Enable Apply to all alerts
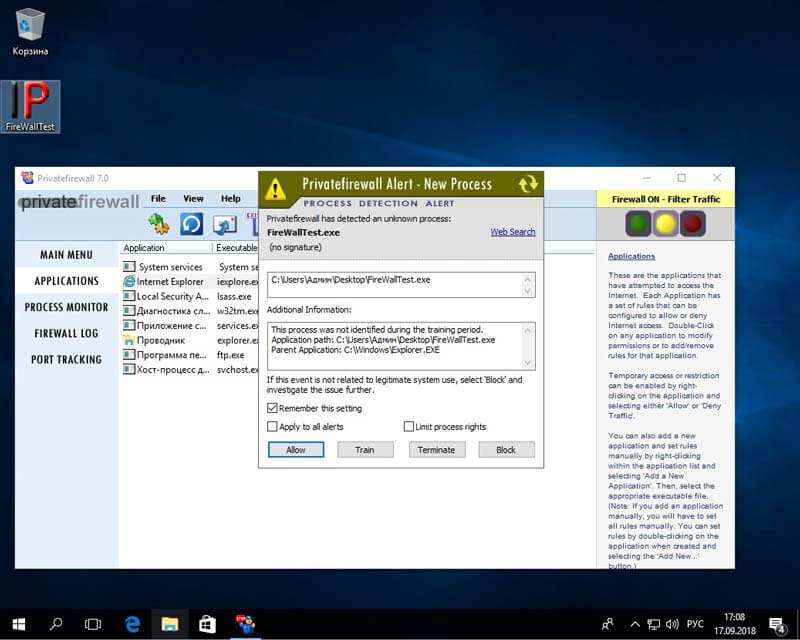This screenshot has width=800, height=640. pyautogui.click(x=272, y=427)
